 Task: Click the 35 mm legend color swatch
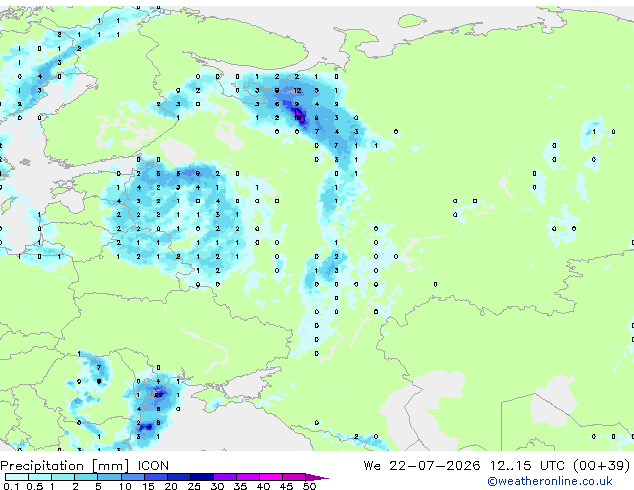[x=248, y=477]
